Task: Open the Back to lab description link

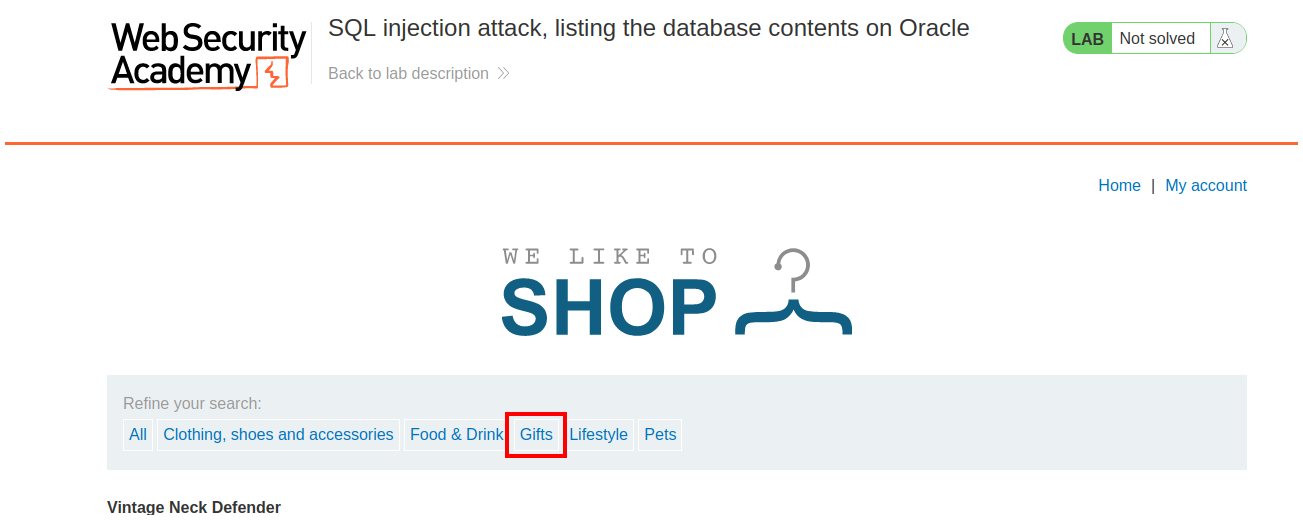Action: click(x=408, y=74)
